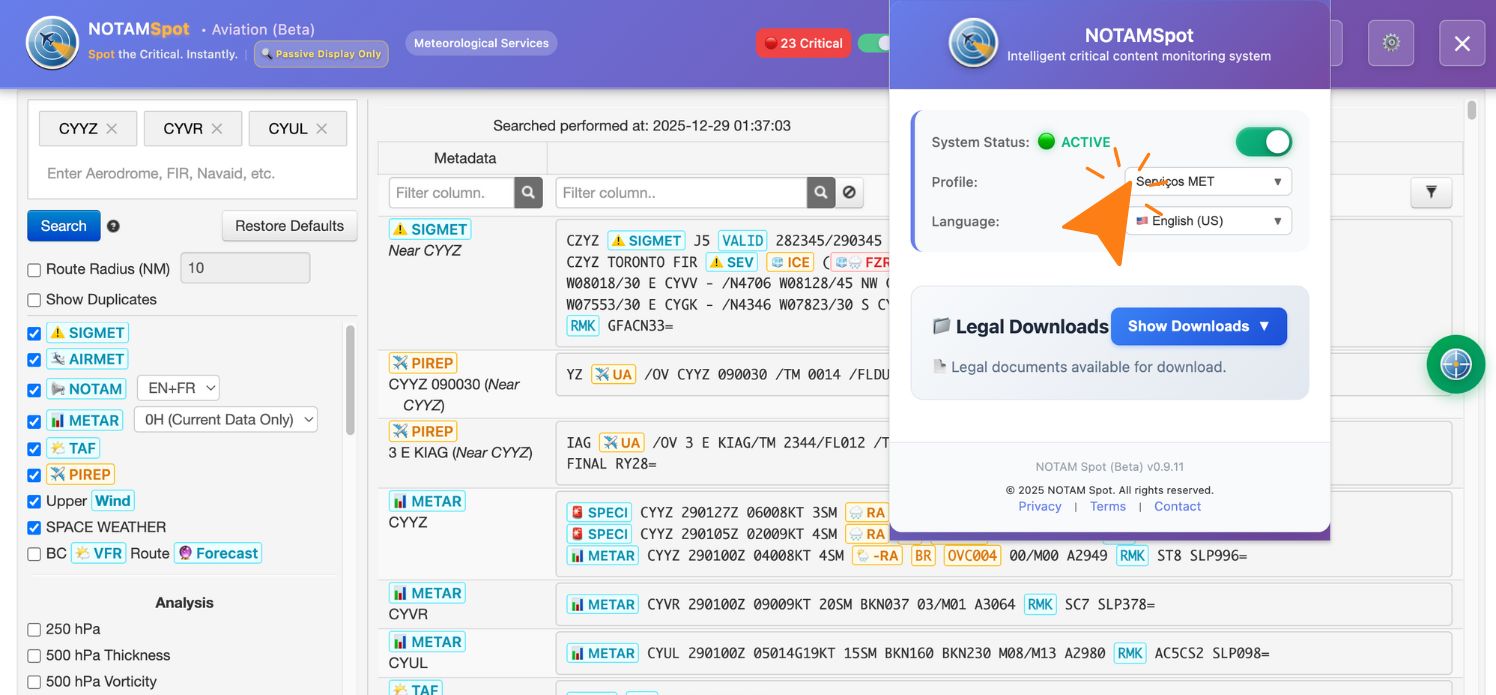Image resolution: width=1496 pixels, height=695 pixels.
Task: Open the Privacy link in popup footer
Action: click(x=1039, y=506)
